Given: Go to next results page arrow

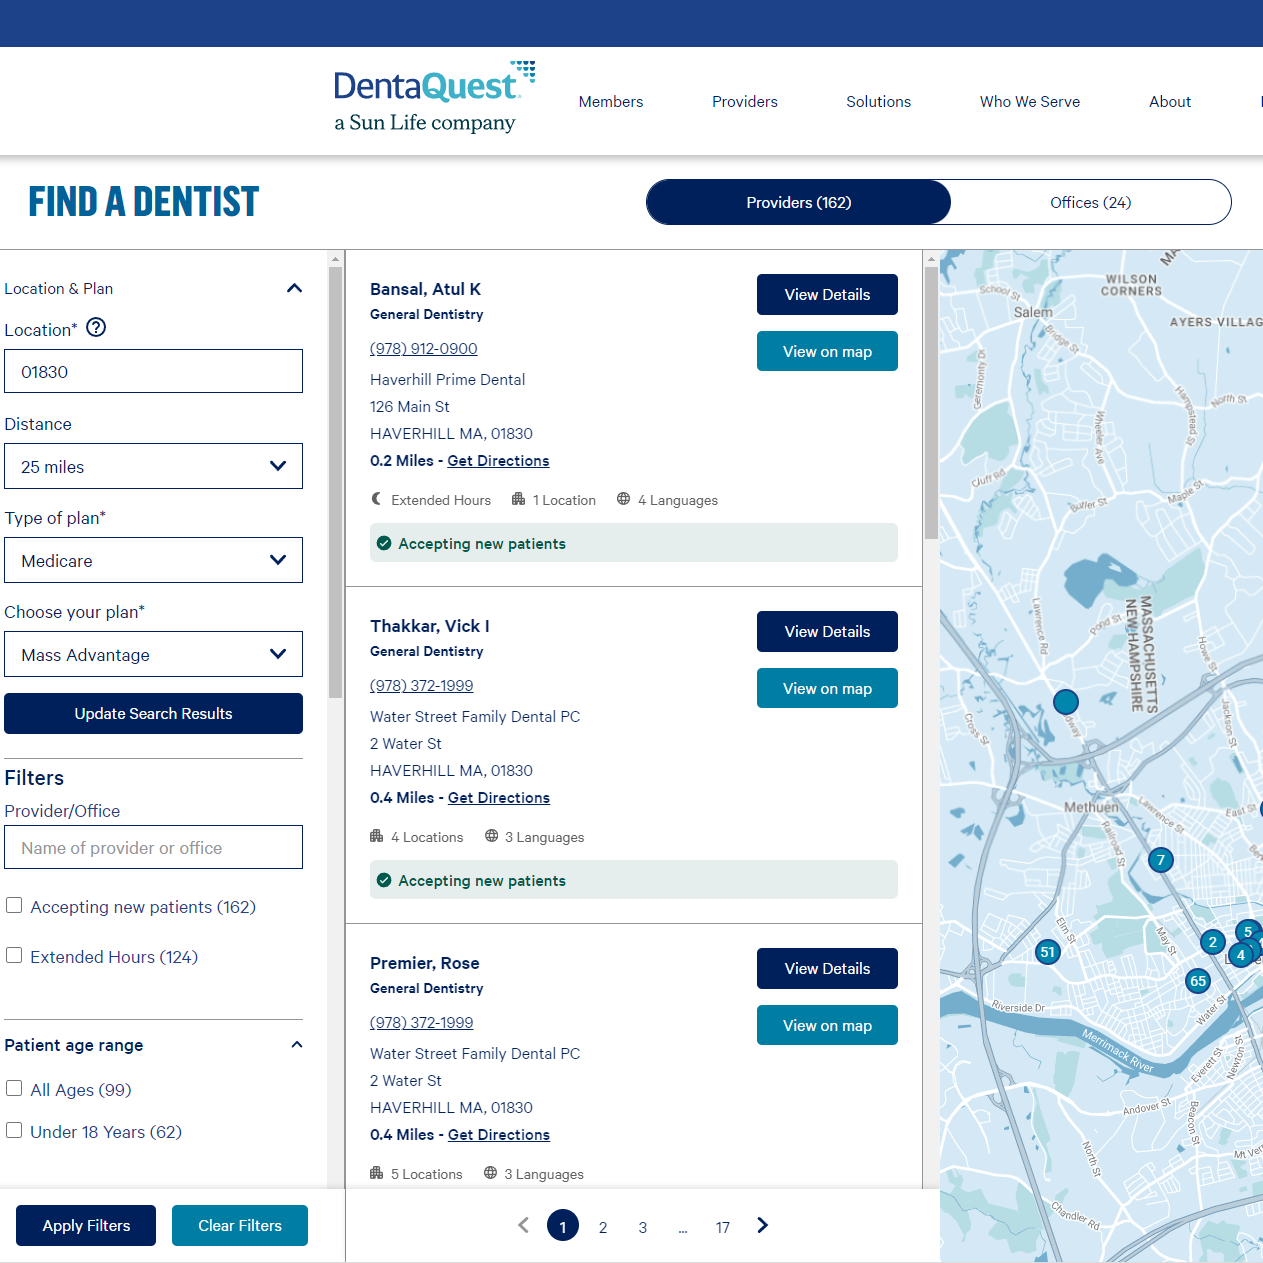Looking at the screenshot, I should (763, 1225).
